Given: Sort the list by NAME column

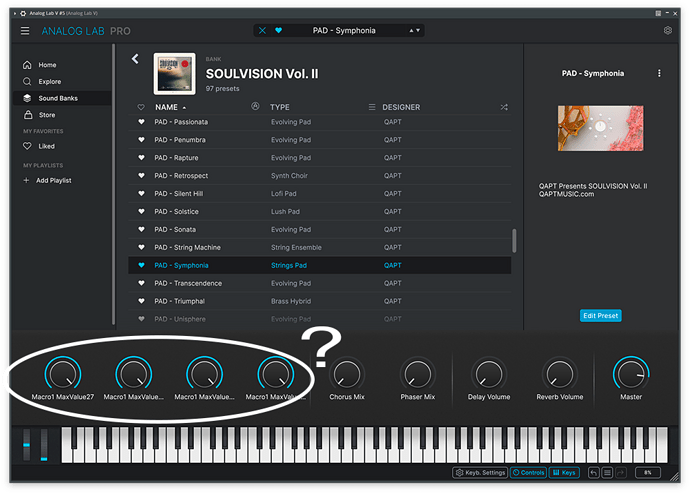Looking at the screenshot, I should pos(166,107).
